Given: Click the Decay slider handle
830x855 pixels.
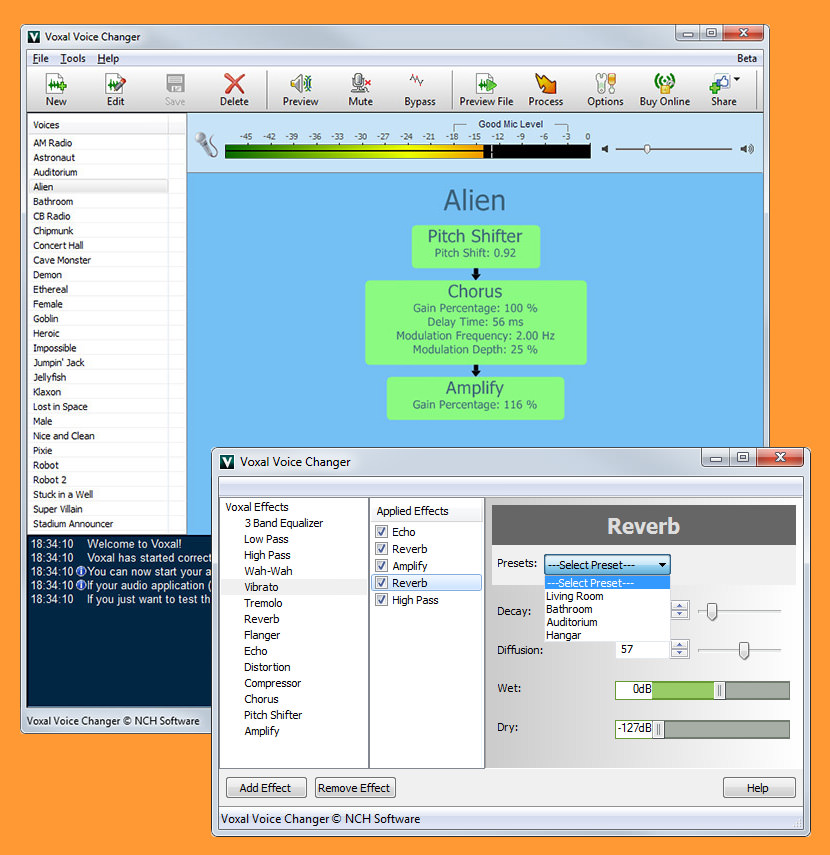Looking at the screenshot, I should point(711,611).
